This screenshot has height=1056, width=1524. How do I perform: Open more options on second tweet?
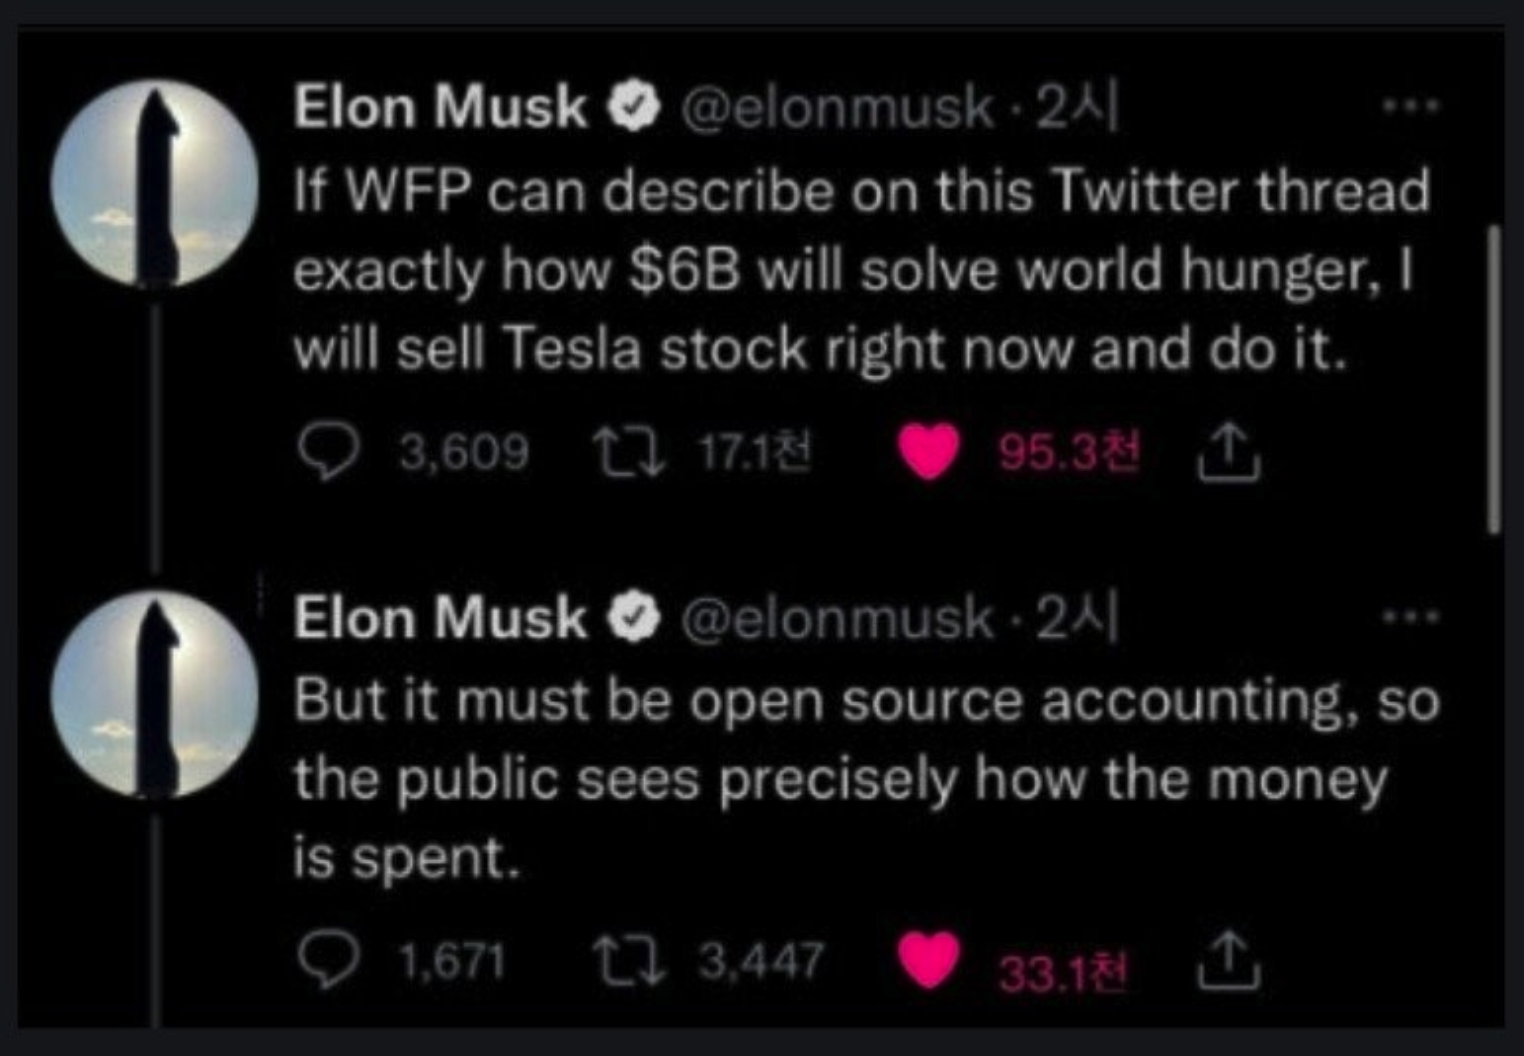pos(1410,616)
